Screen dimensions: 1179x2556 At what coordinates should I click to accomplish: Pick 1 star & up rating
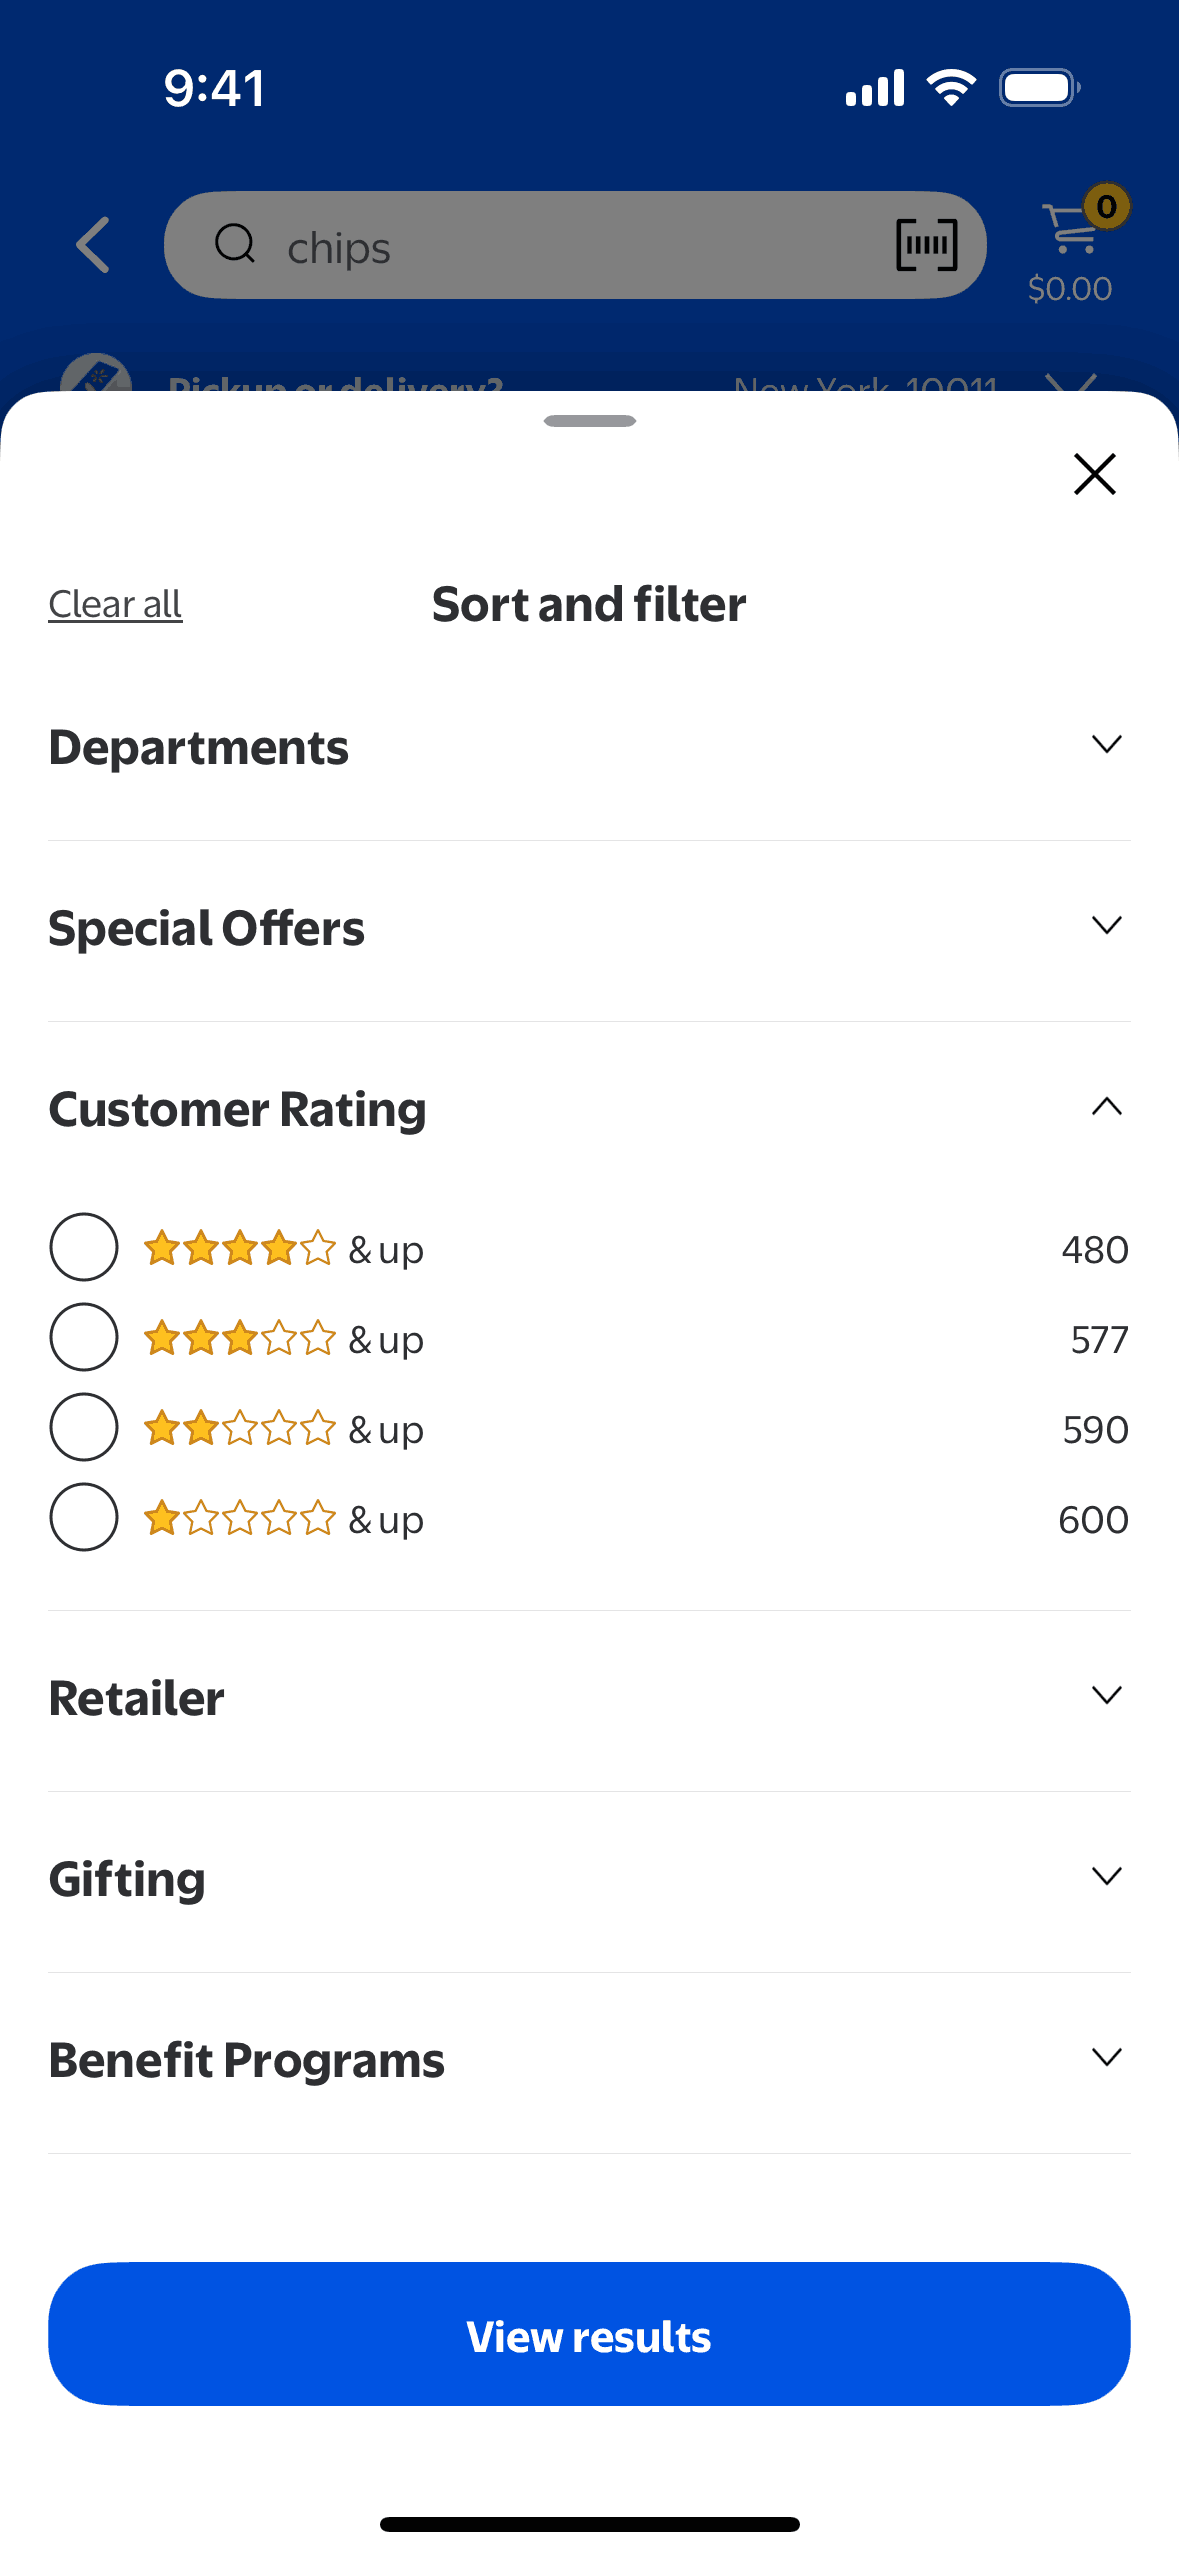[84, 1518]
